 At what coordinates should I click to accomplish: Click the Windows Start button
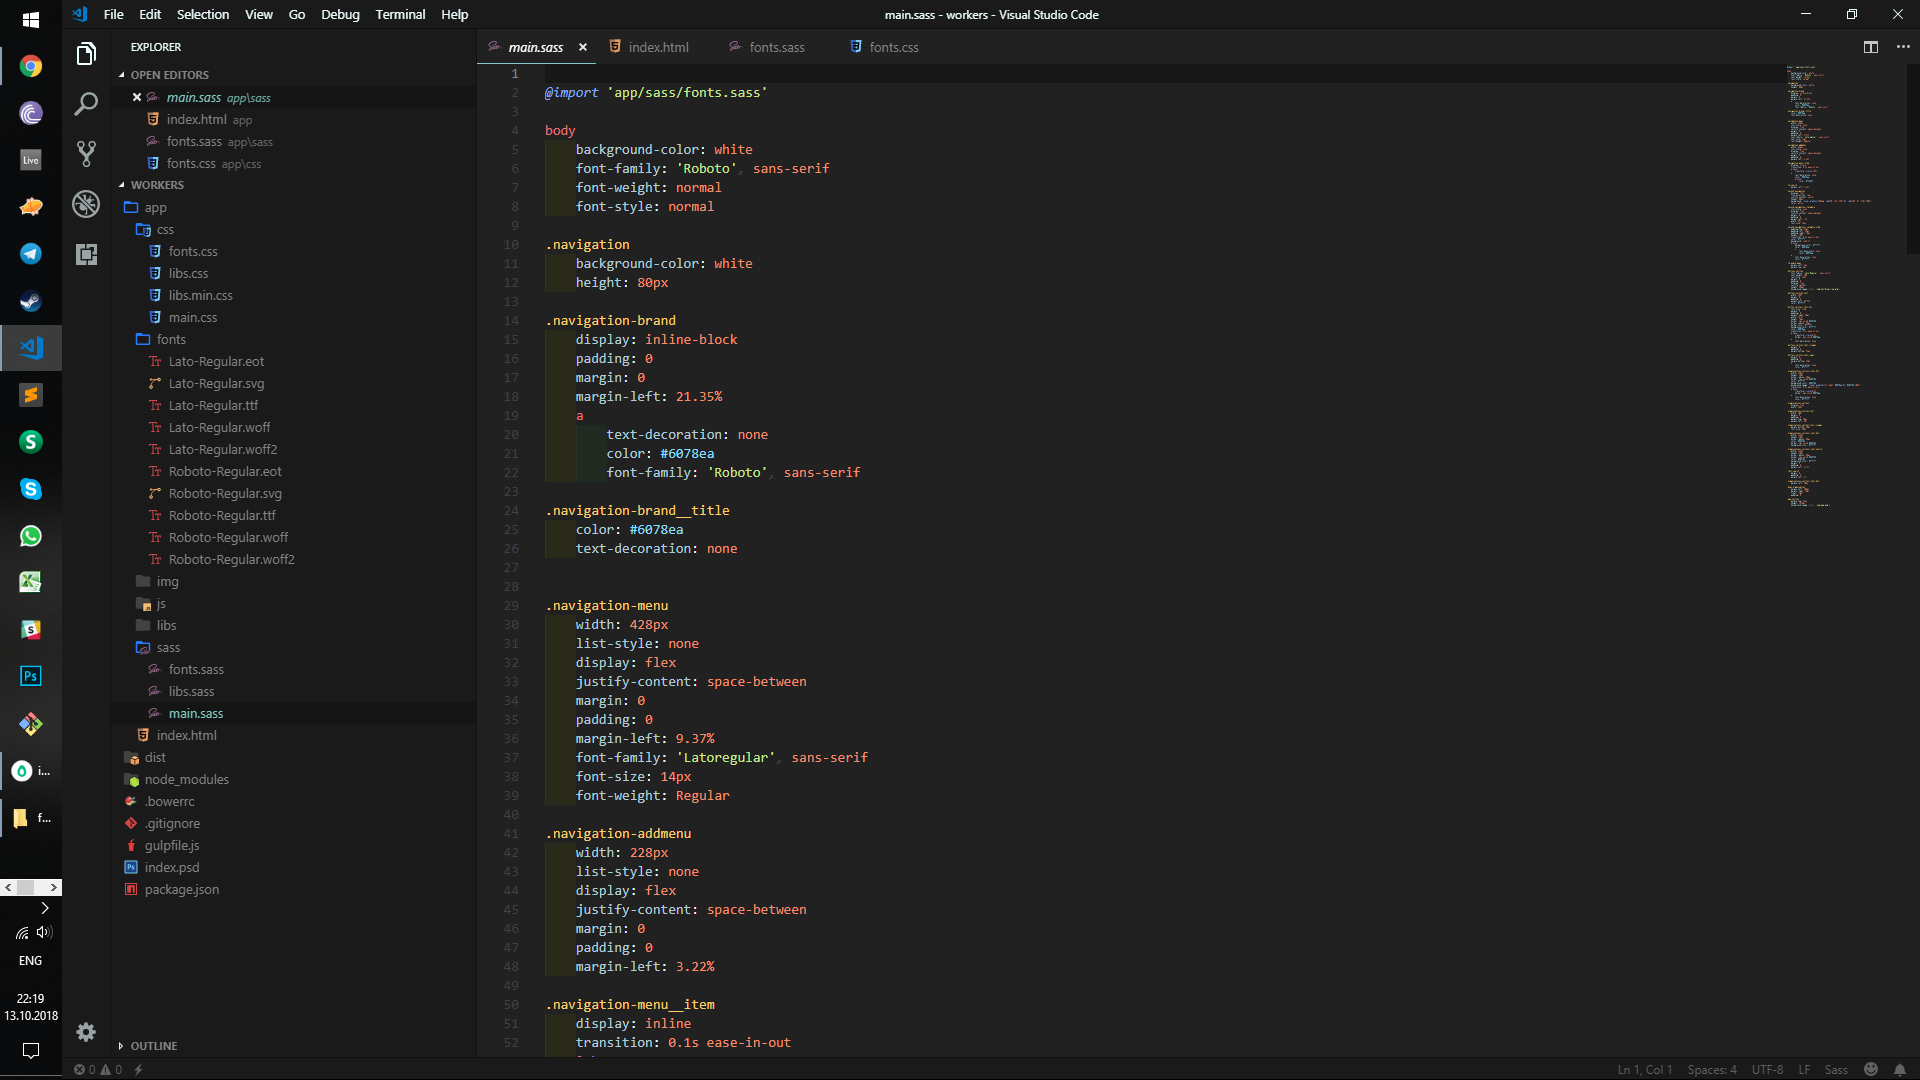tap(31, 19)
